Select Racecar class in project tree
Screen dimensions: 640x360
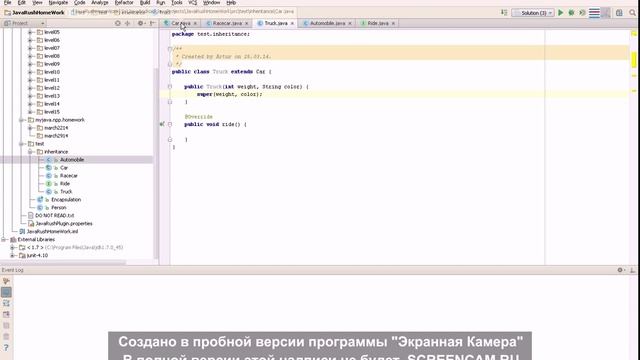68,176
